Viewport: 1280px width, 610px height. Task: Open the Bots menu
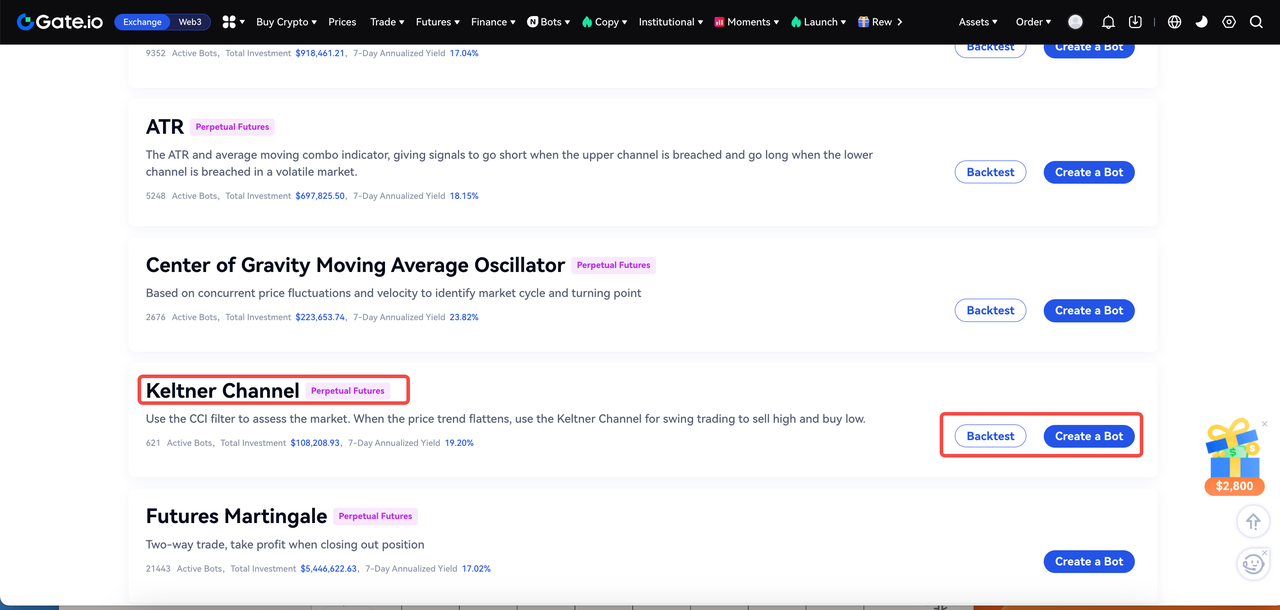click(546, 22)
